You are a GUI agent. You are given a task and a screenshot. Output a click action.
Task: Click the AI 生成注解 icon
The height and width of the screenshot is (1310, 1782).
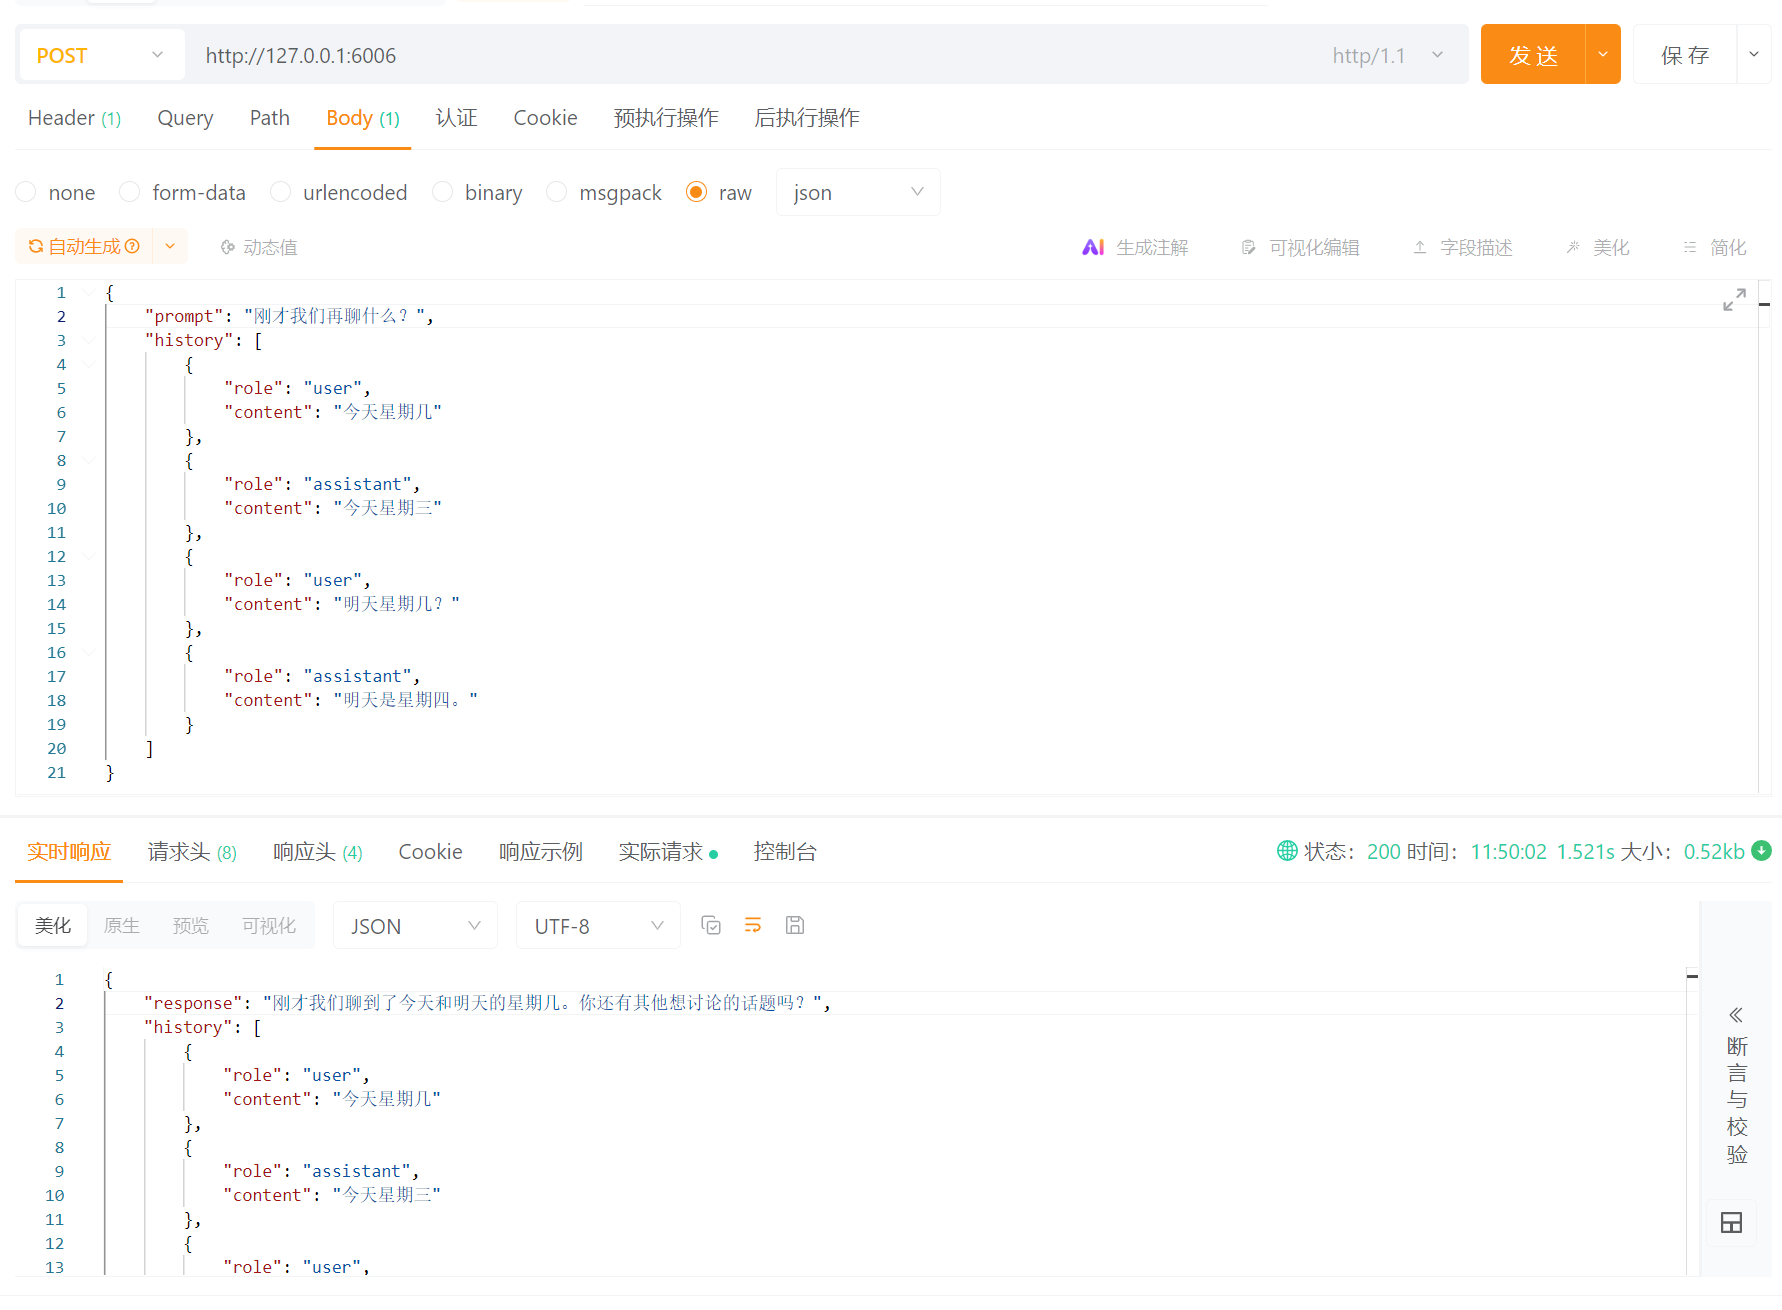pyautogui.click(x=1093, y=247)
